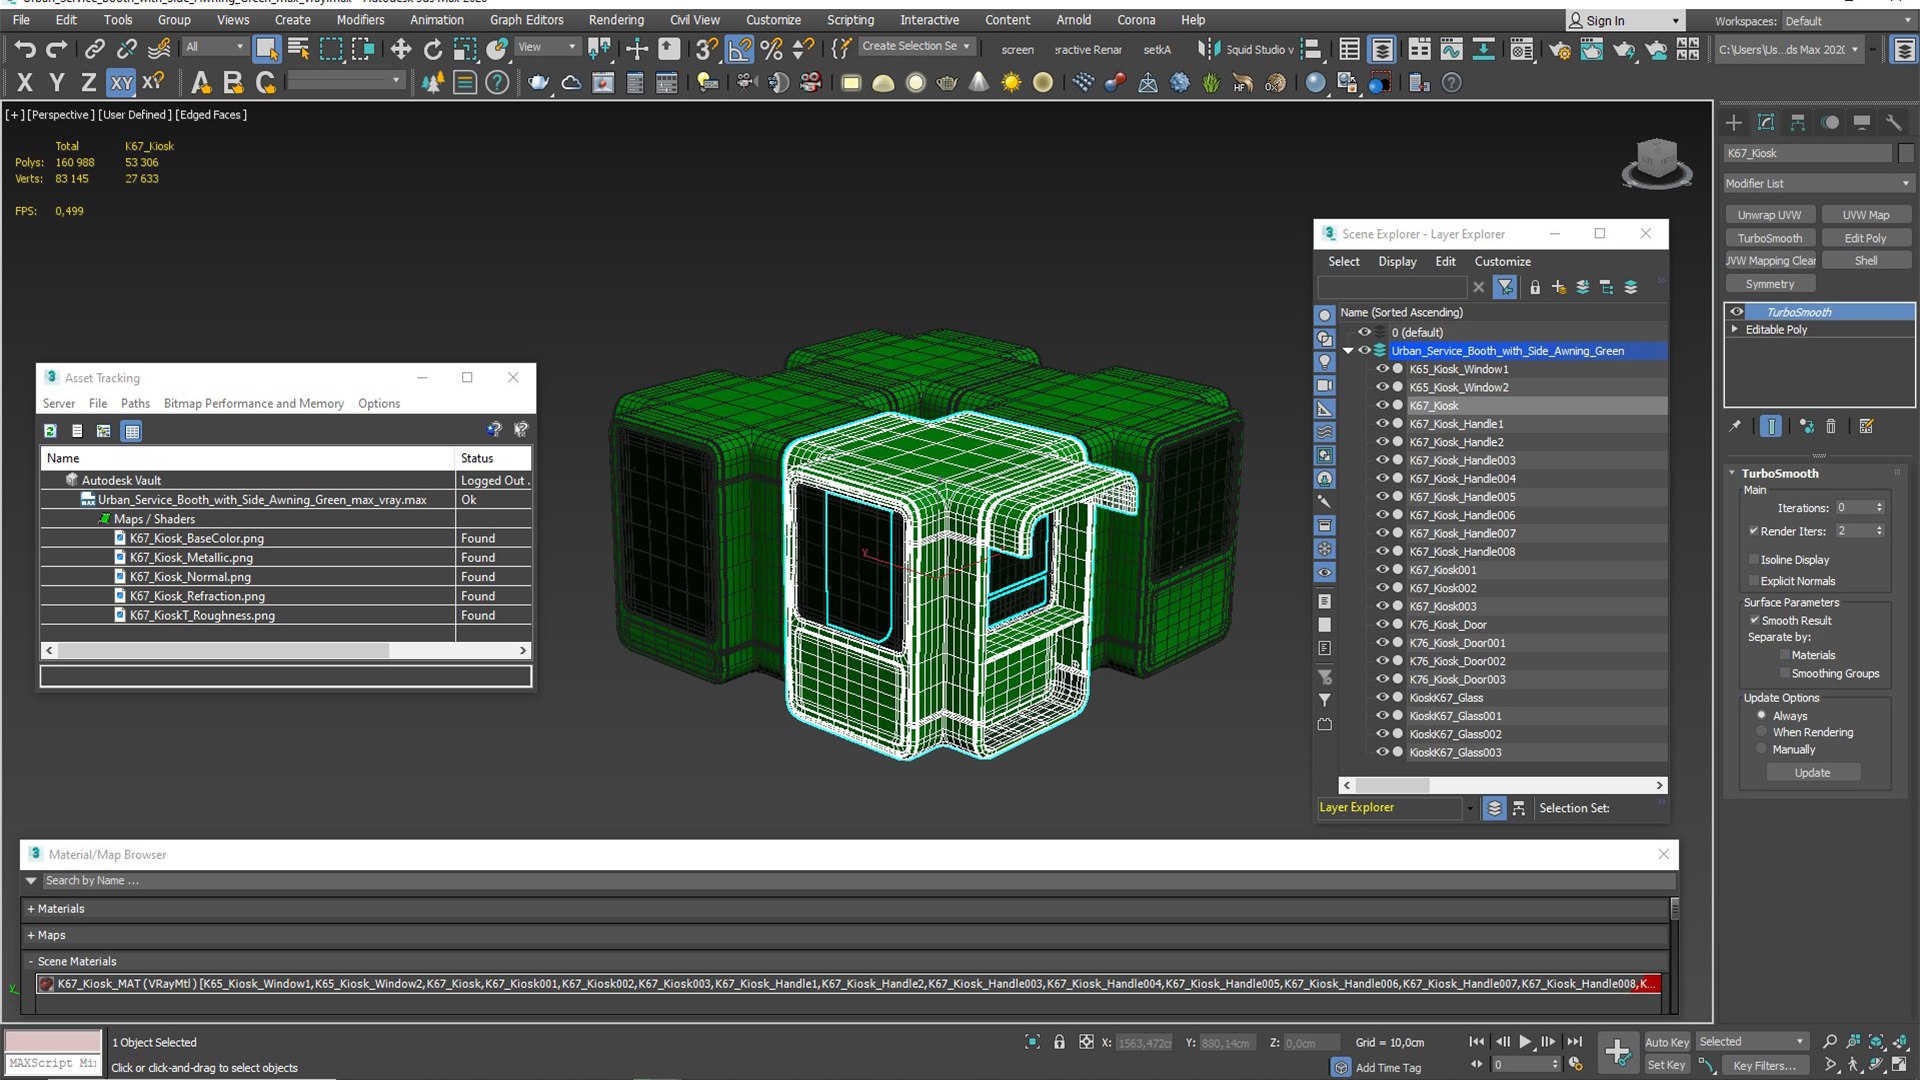Click the Search by Name field
The height and width of the screenshot is (1080, 1920).
tap(858, 881)
